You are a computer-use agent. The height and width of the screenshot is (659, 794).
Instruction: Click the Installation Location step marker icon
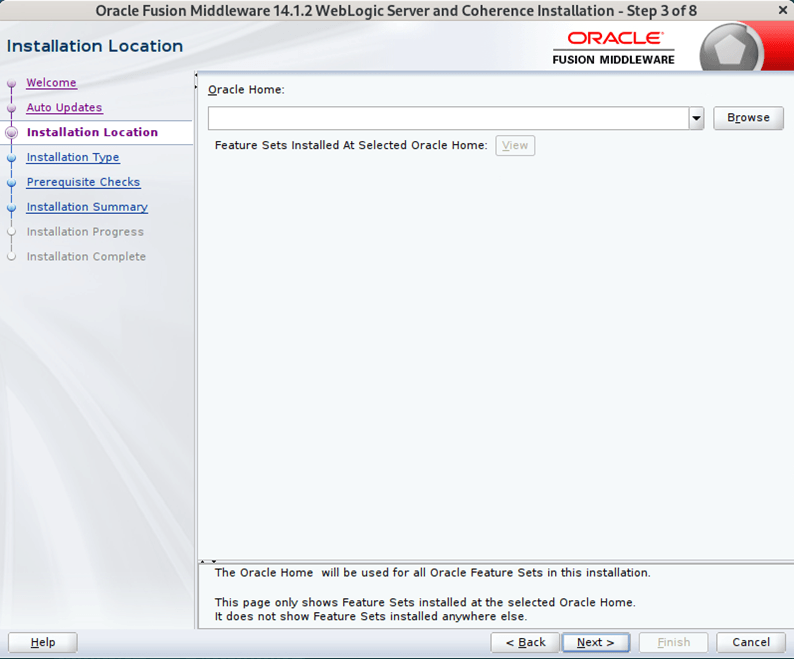[x=12, y=133]
